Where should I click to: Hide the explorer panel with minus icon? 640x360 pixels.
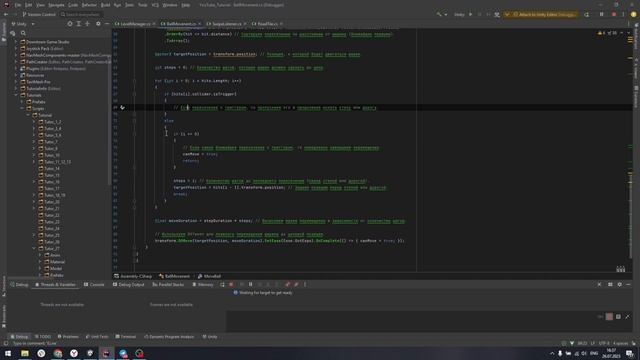(107, 24)
